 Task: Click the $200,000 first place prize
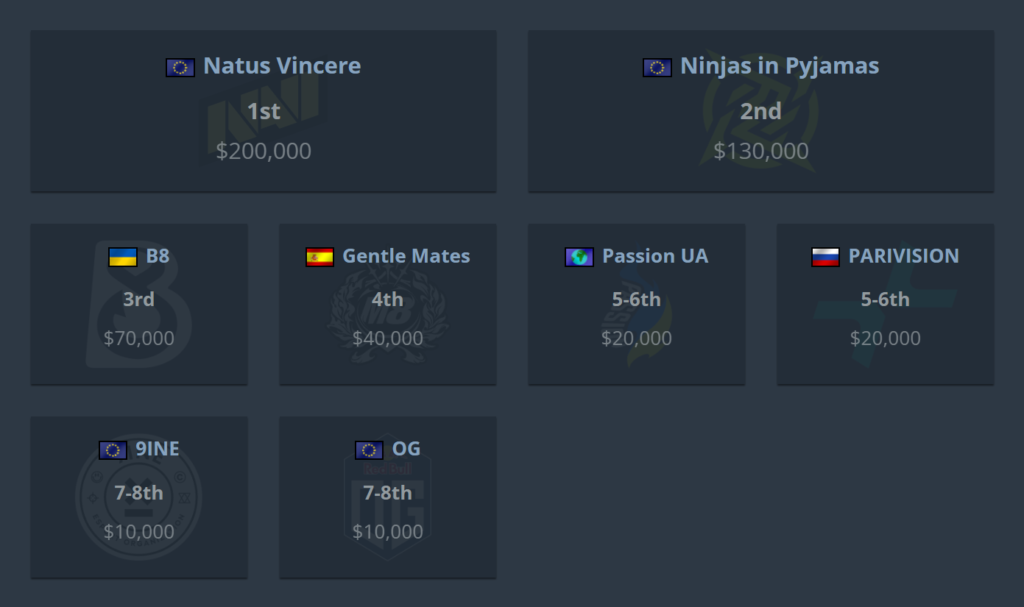point(264,151)
